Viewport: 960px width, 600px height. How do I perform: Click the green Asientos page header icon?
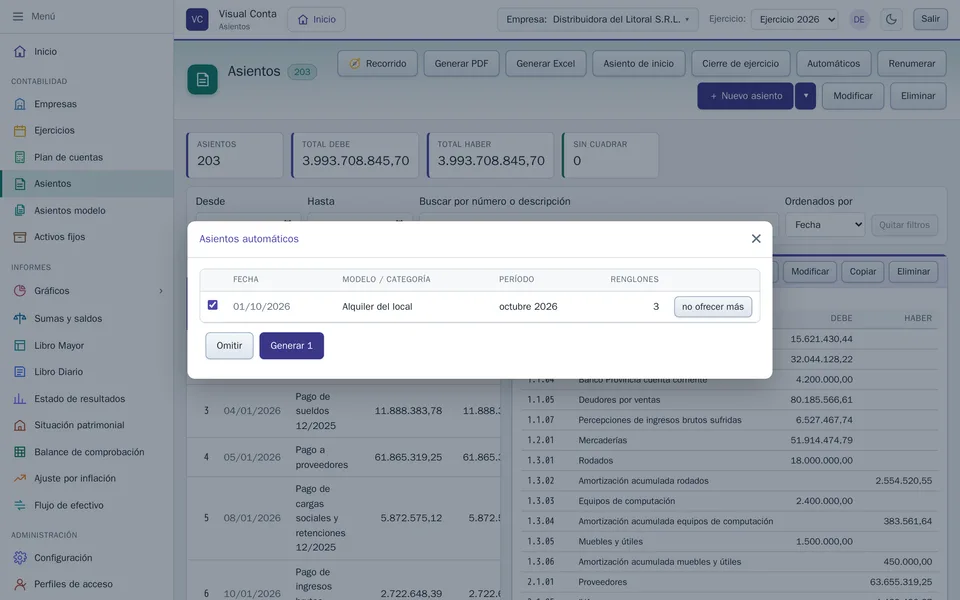click(203, 80)
